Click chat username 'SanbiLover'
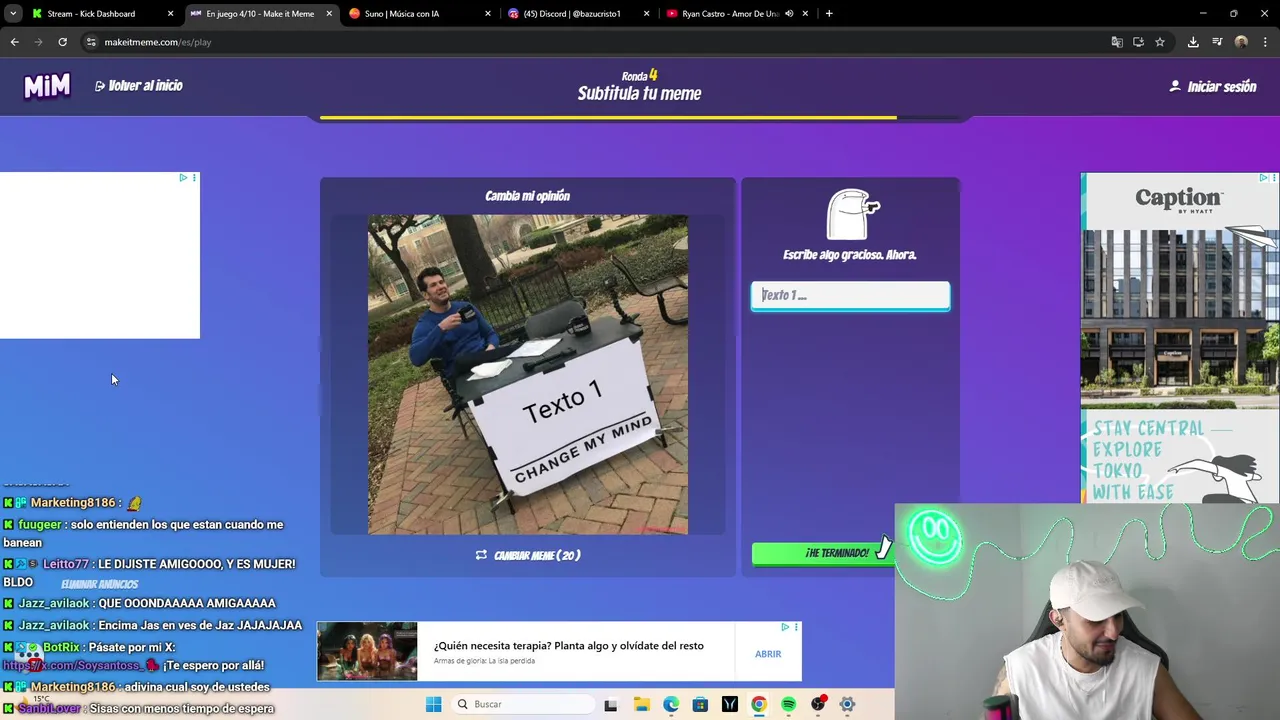This screenshot has height=720, width=1280. [x=49, y=709]
